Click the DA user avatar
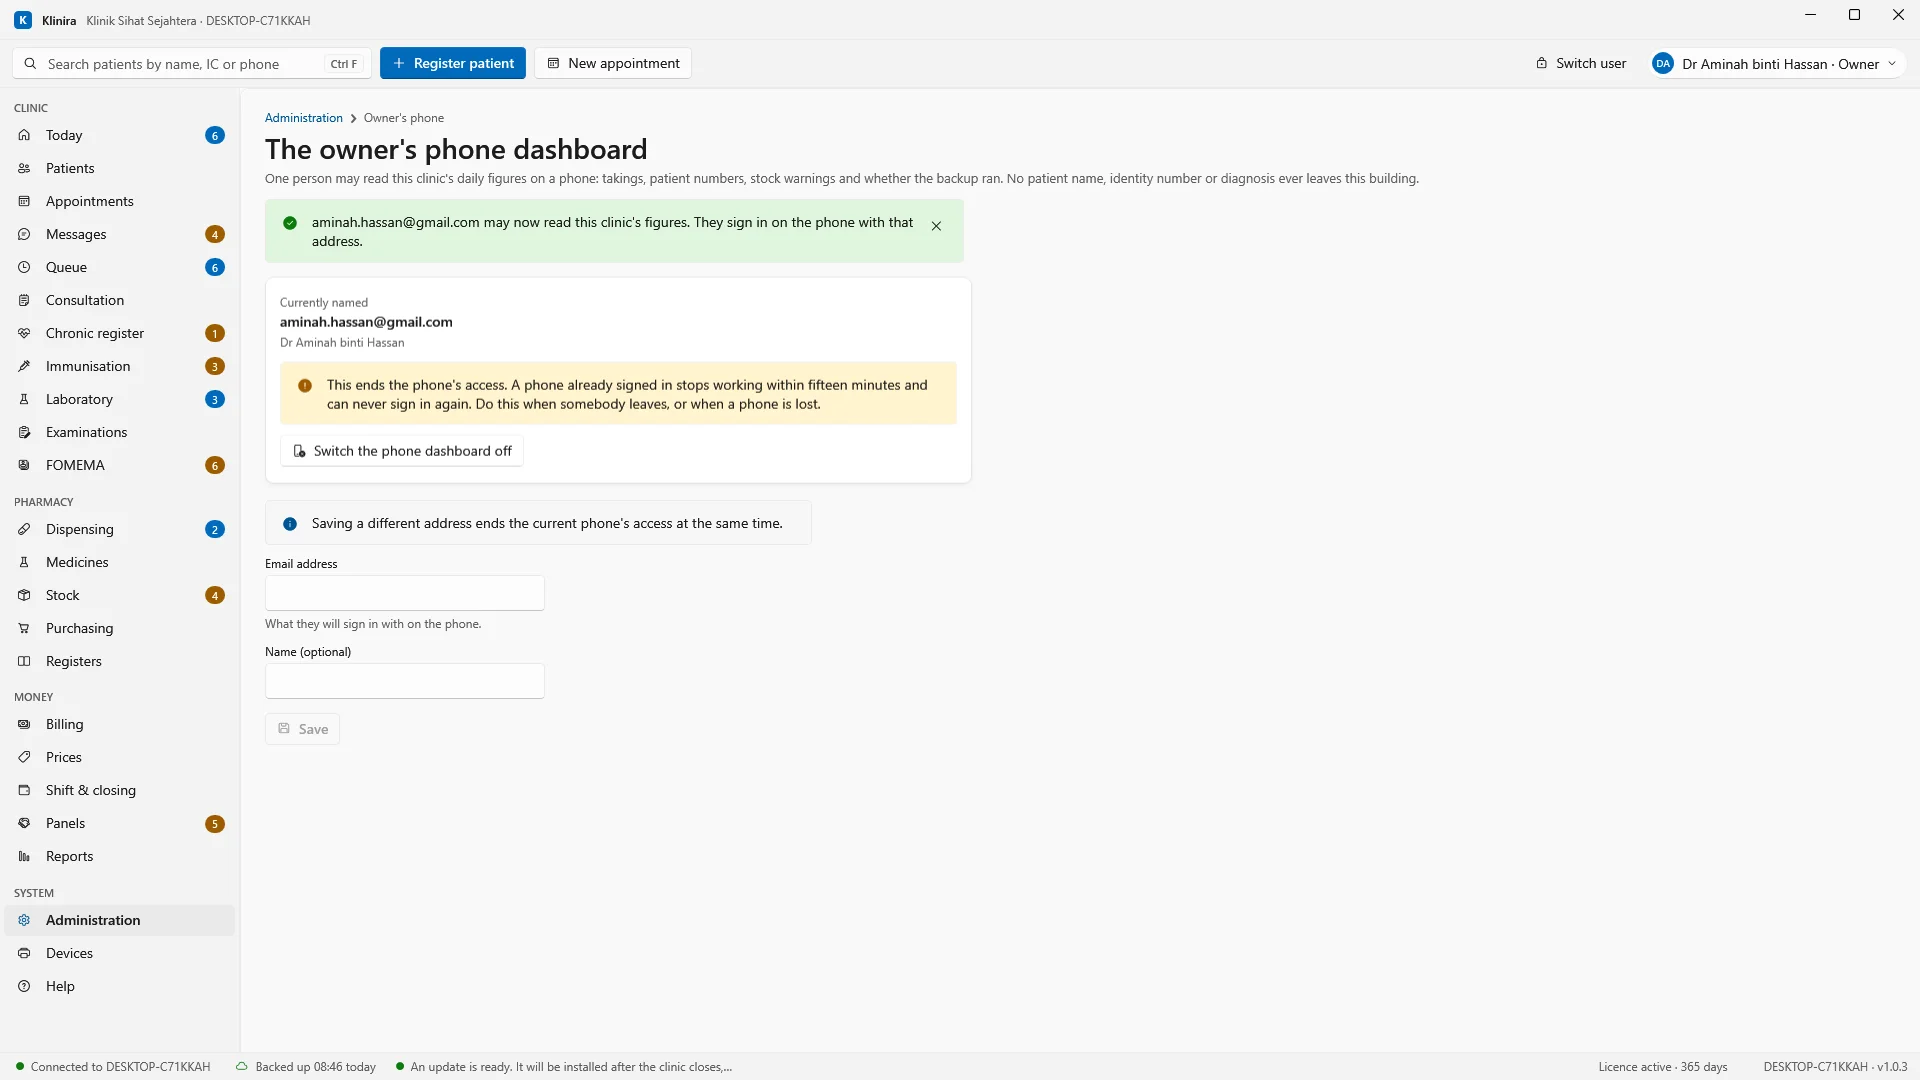1920x1080 pixels. click(x=1663, y=64)
